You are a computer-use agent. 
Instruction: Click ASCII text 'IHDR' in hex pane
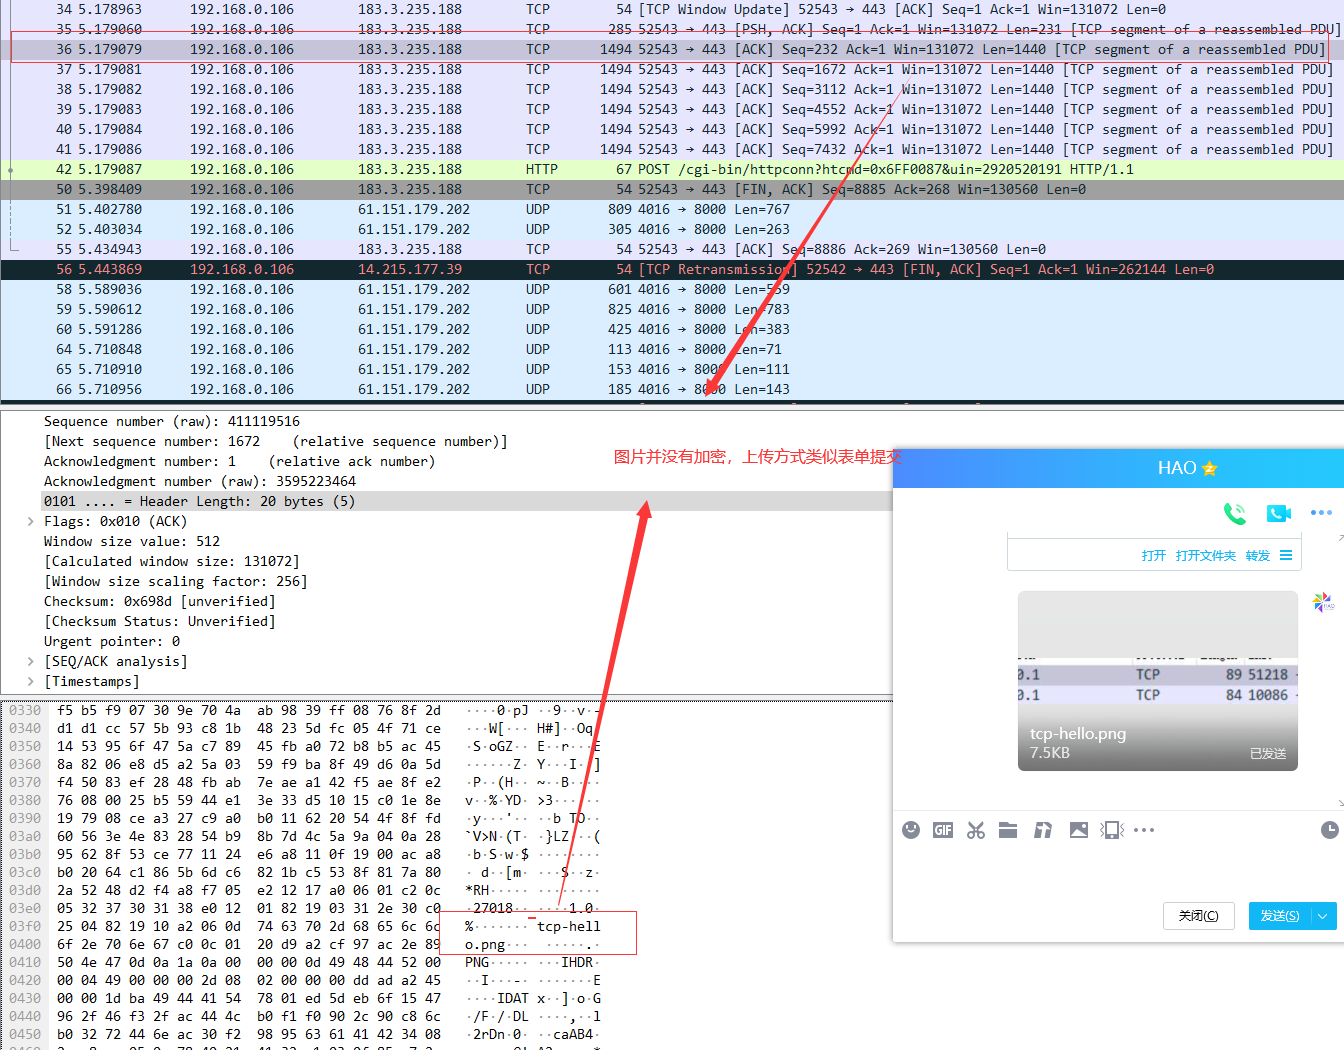click(577, 962)
